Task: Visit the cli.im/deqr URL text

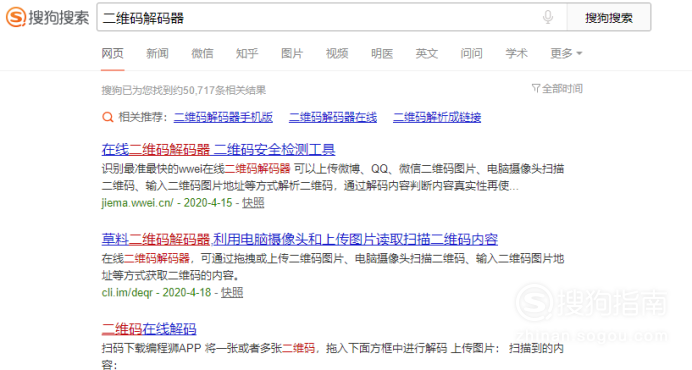Action: click(x=127, y=292)
